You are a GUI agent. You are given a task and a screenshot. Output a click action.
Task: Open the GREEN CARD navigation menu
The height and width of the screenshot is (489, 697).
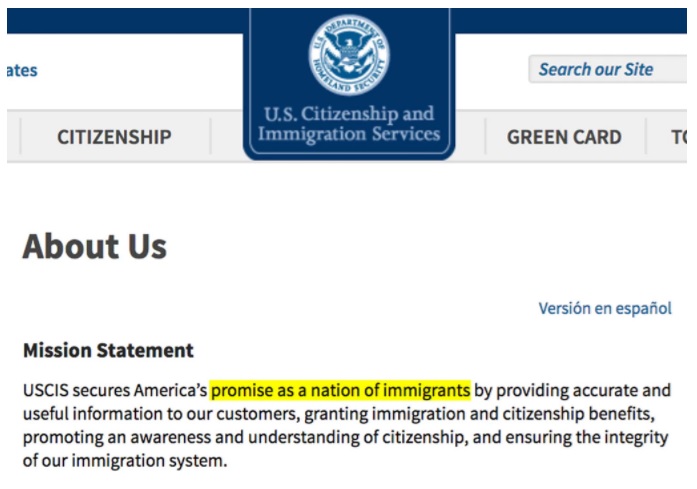point(565,137)
